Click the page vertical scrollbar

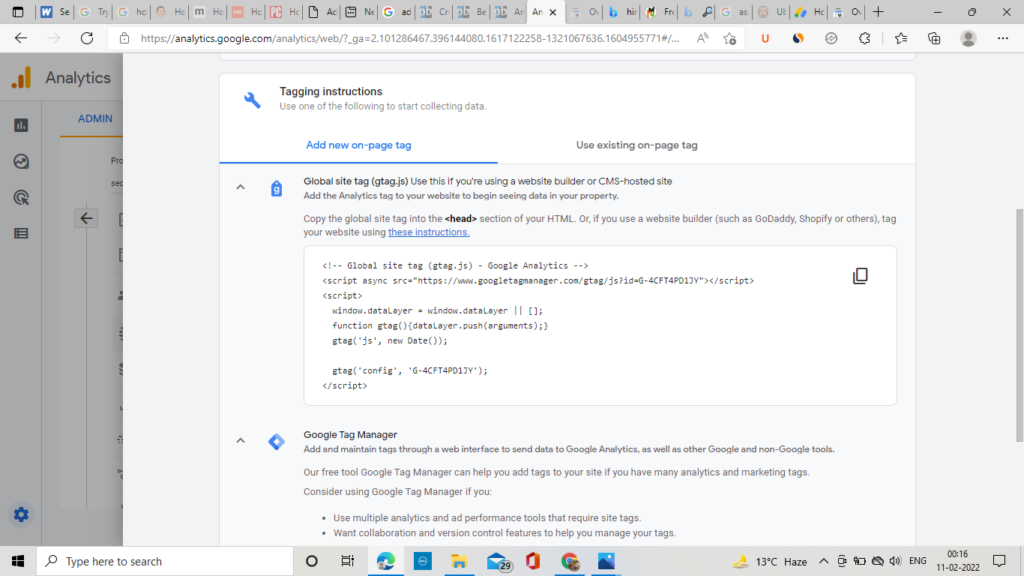[x=1019, y=325]
